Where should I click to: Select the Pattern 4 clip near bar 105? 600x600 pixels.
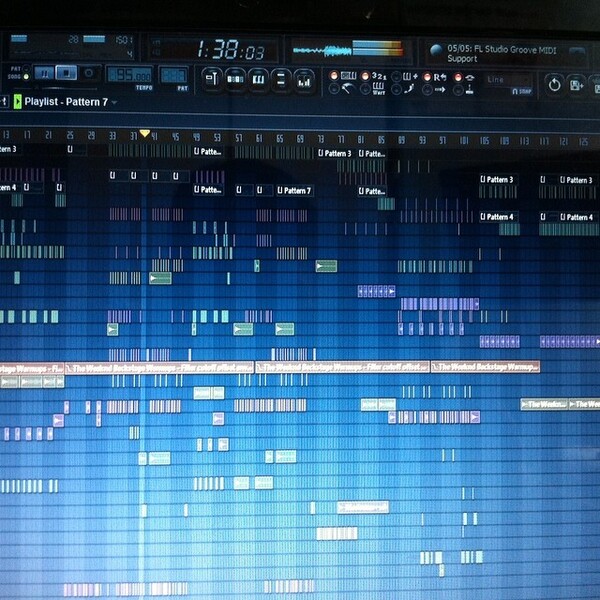499,217
